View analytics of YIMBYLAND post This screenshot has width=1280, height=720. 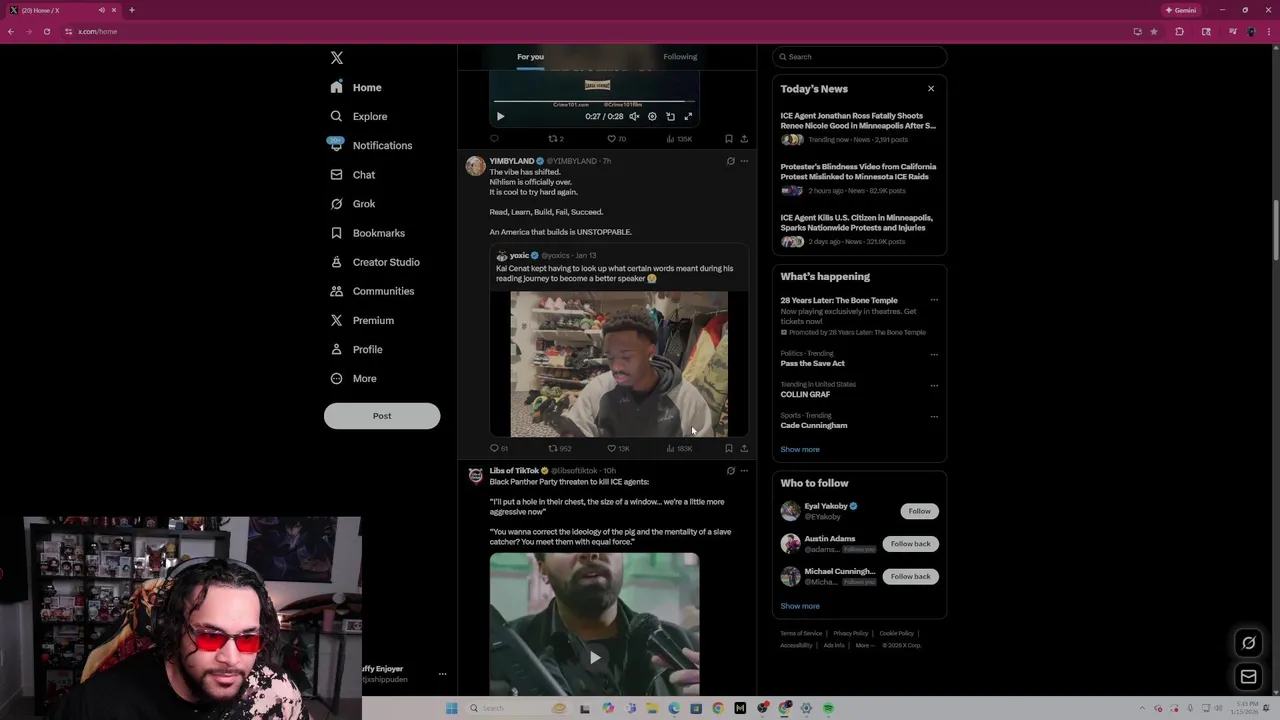679,449
